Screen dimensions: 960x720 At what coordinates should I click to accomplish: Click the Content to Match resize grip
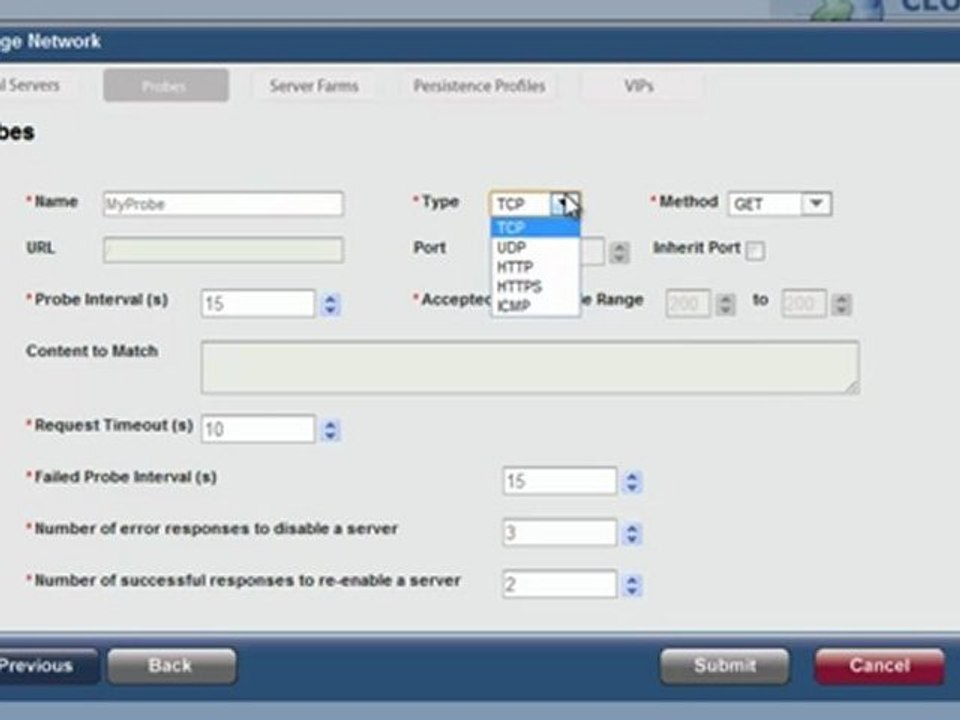(x=853, y=387)
